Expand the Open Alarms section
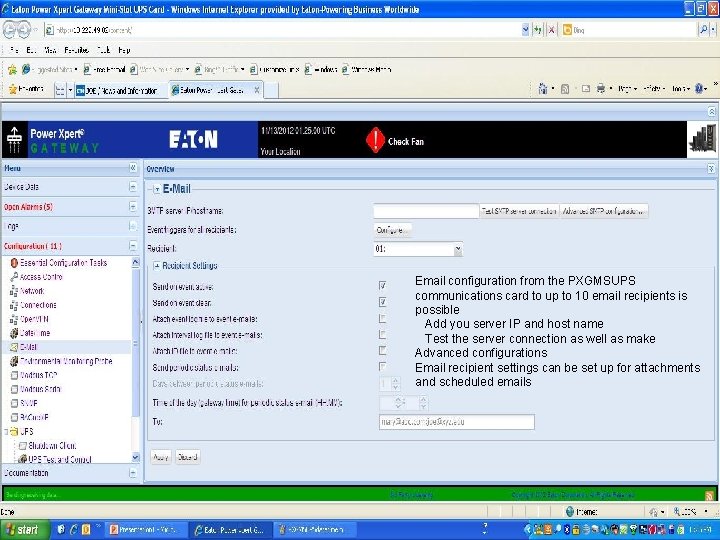The height and width of the screenshot is (540, 720). click(x=133, y=207)
